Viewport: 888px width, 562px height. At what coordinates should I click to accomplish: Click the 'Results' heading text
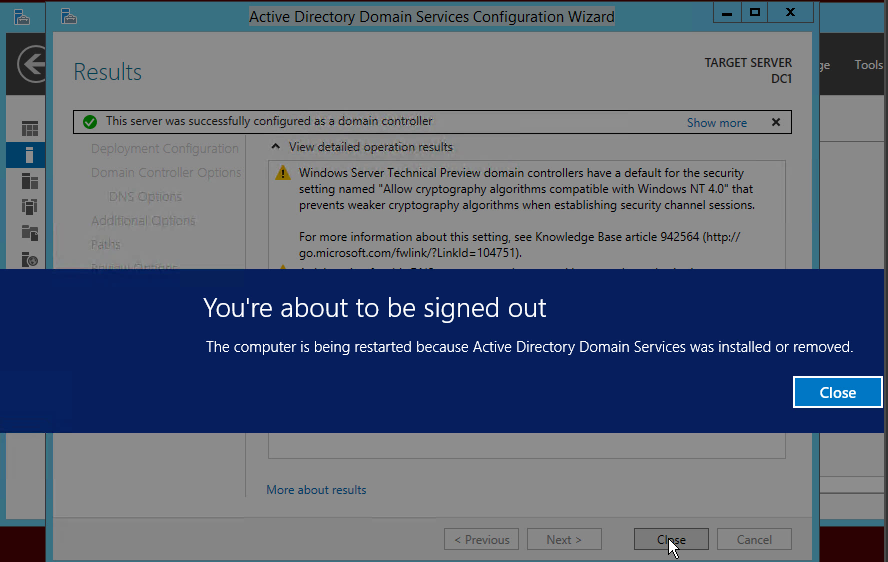coord(108,72)
